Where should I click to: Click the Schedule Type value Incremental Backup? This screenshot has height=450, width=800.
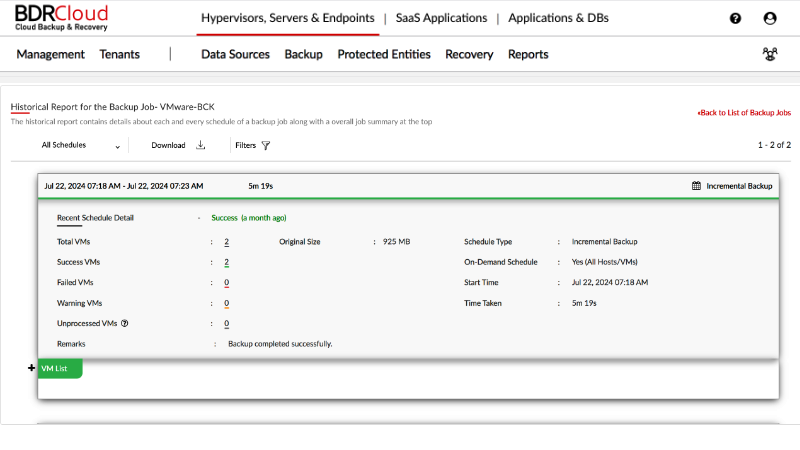(x=605, y=242)
